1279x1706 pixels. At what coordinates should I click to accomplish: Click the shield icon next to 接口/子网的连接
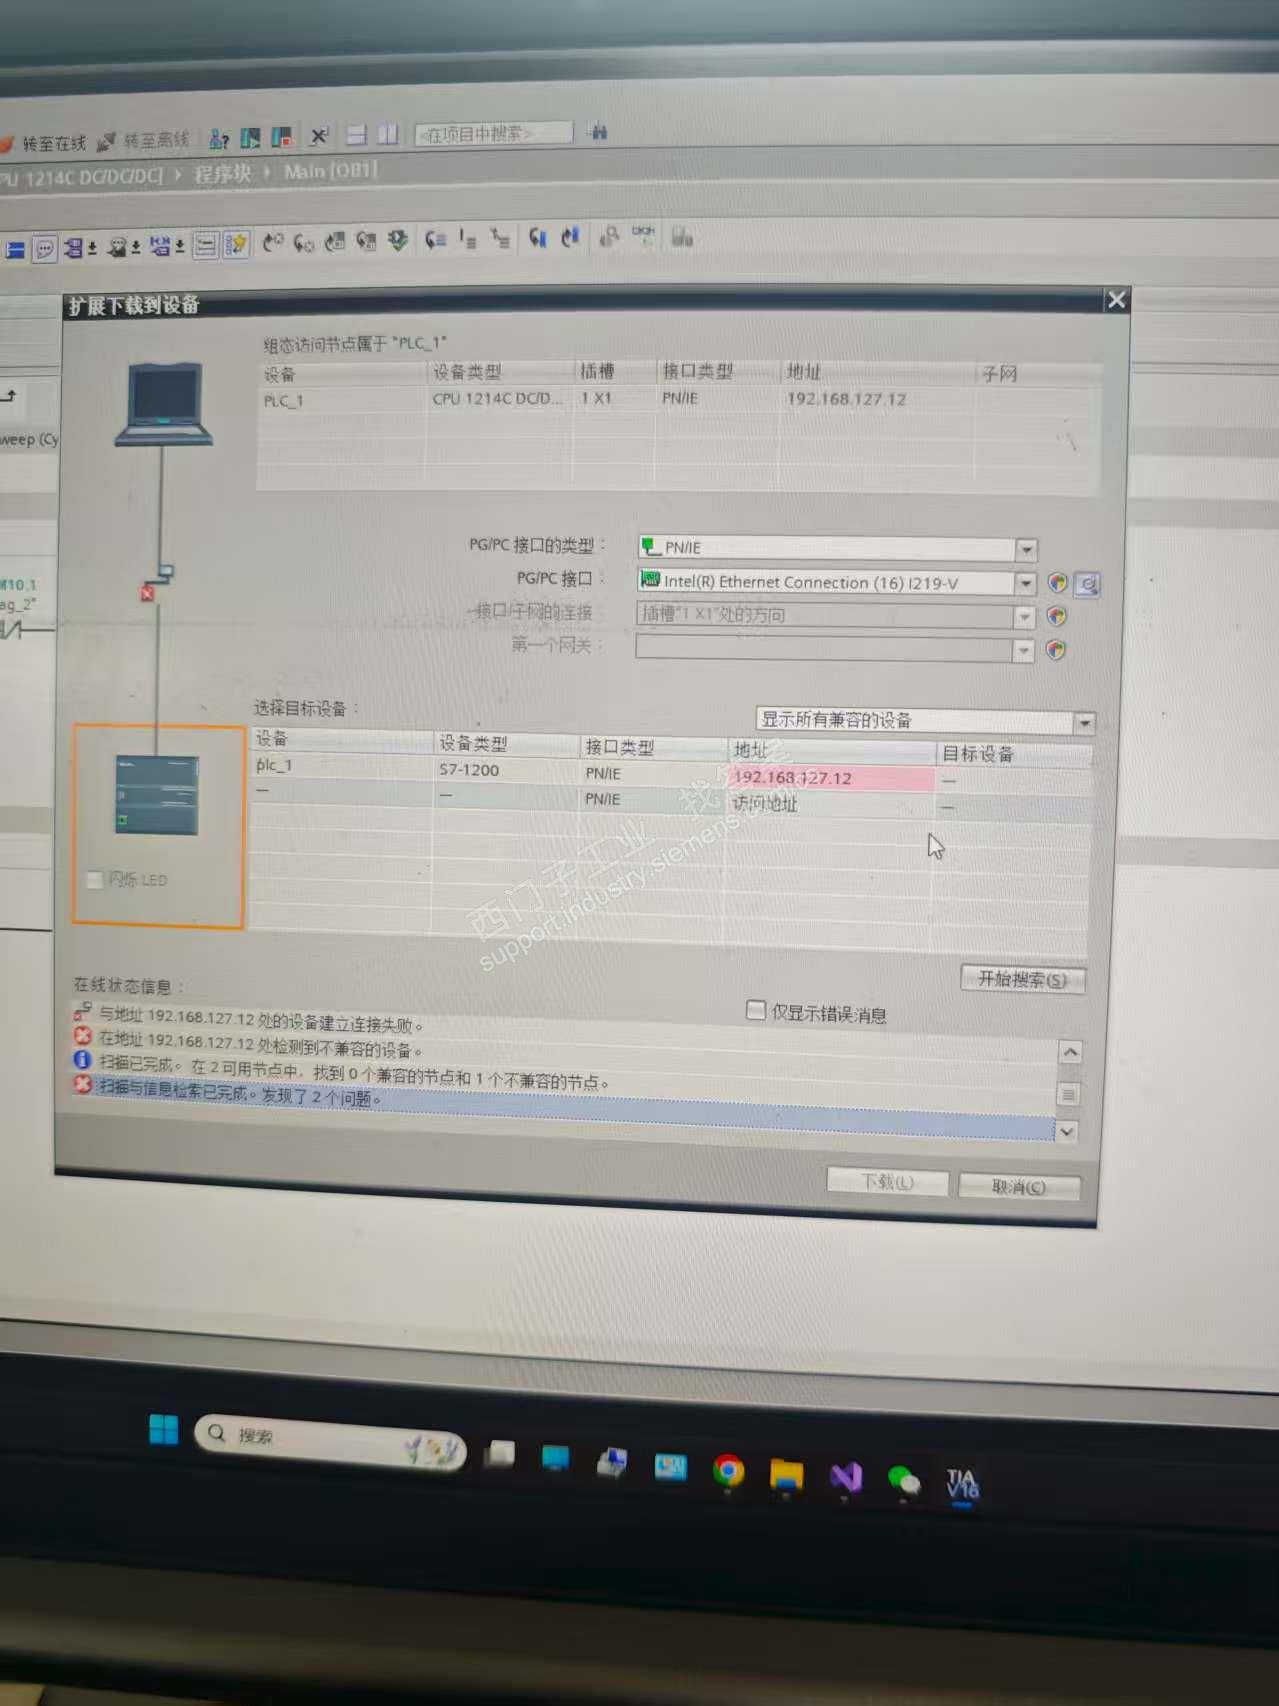click(1056, 617)
